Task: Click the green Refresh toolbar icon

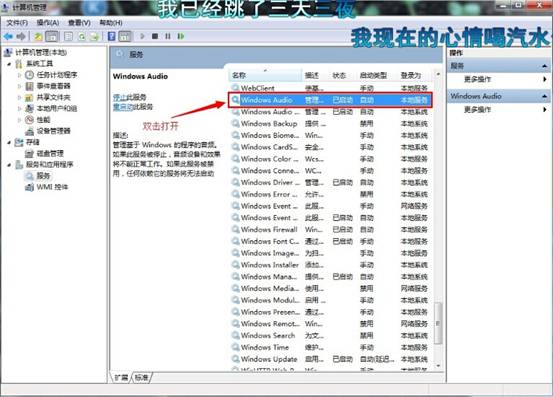Action: (82, 36)
